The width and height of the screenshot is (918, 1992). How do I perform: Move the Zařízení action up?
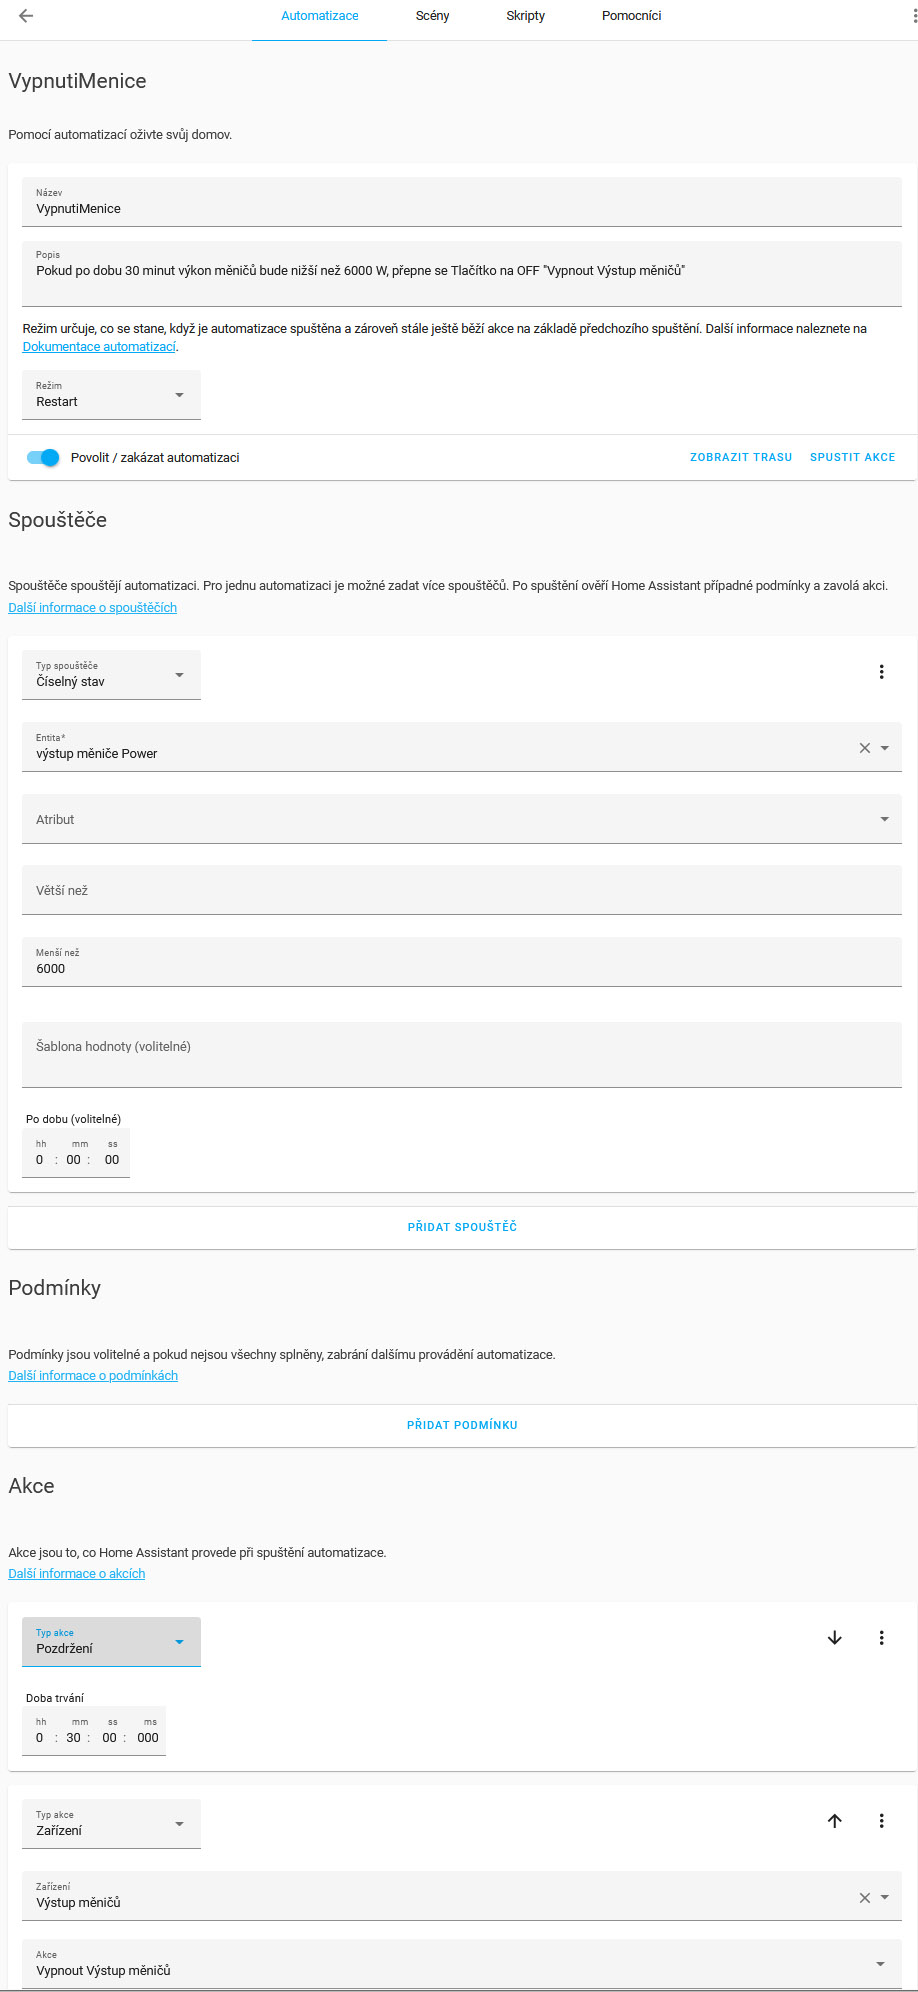click(x=835, y=1821)
